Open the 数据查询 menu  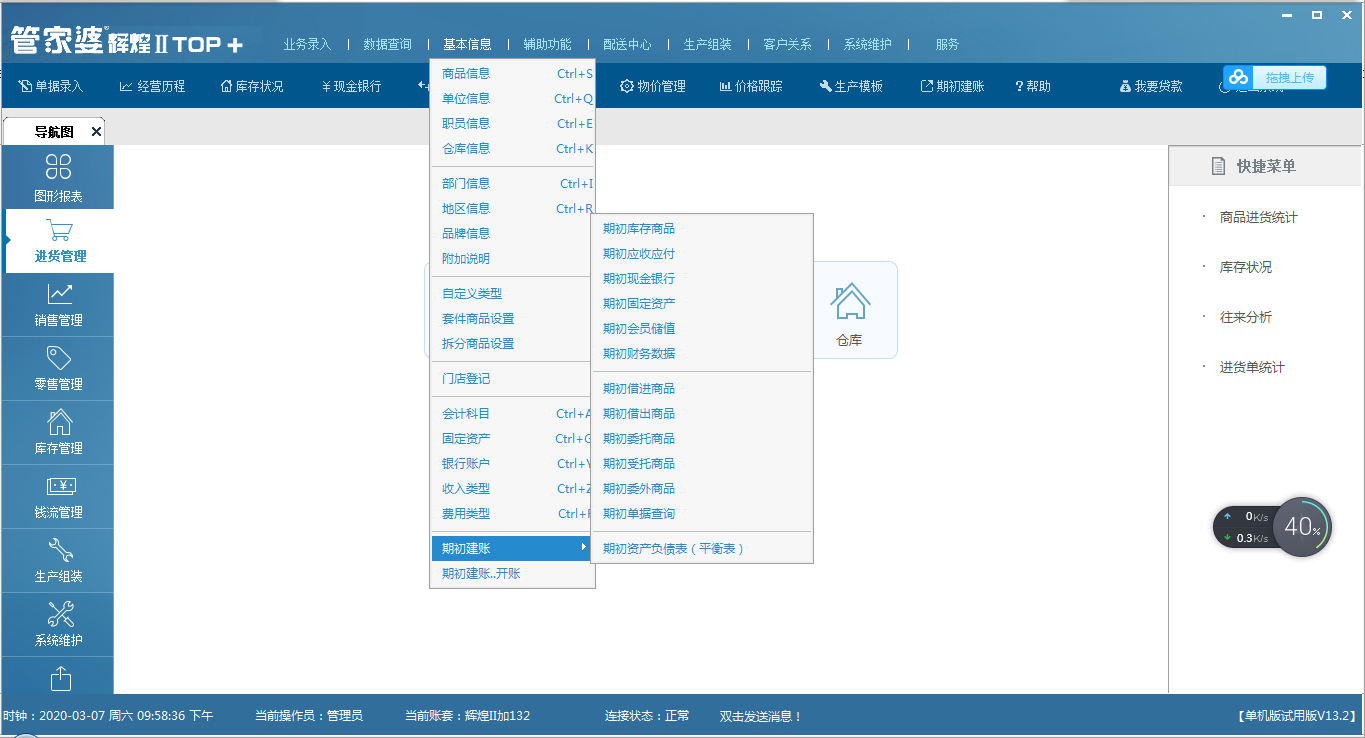point(387,44)
